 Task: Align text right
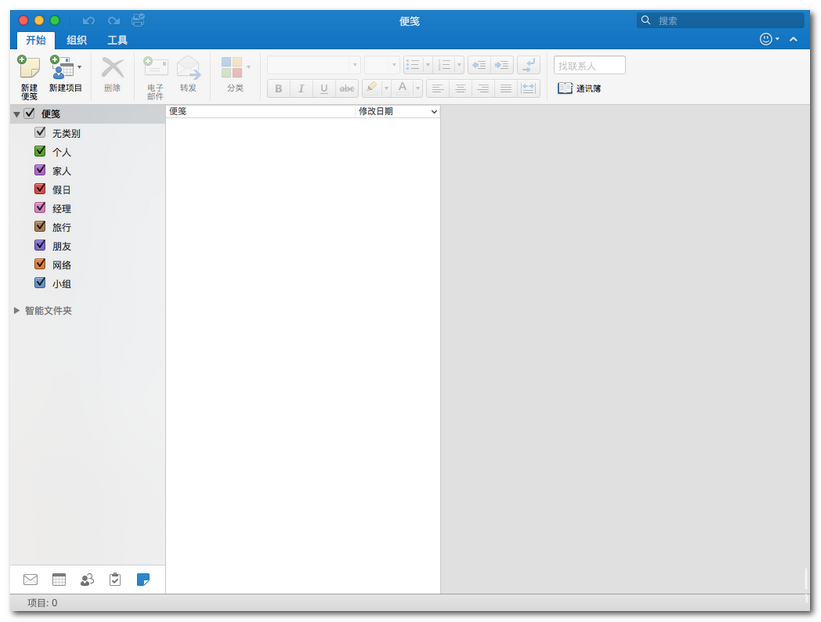click(483, 88)
